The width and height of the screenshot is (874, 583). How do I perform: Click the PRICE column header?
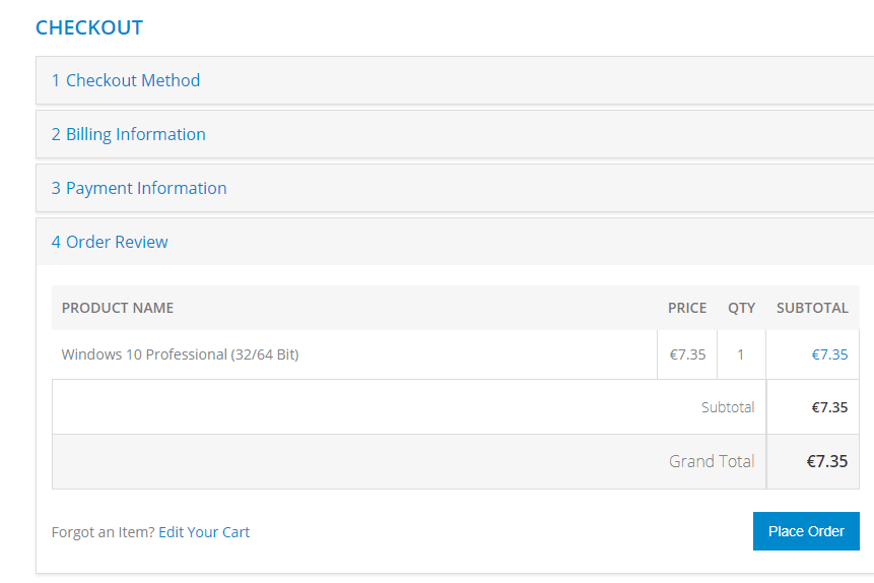687,308
